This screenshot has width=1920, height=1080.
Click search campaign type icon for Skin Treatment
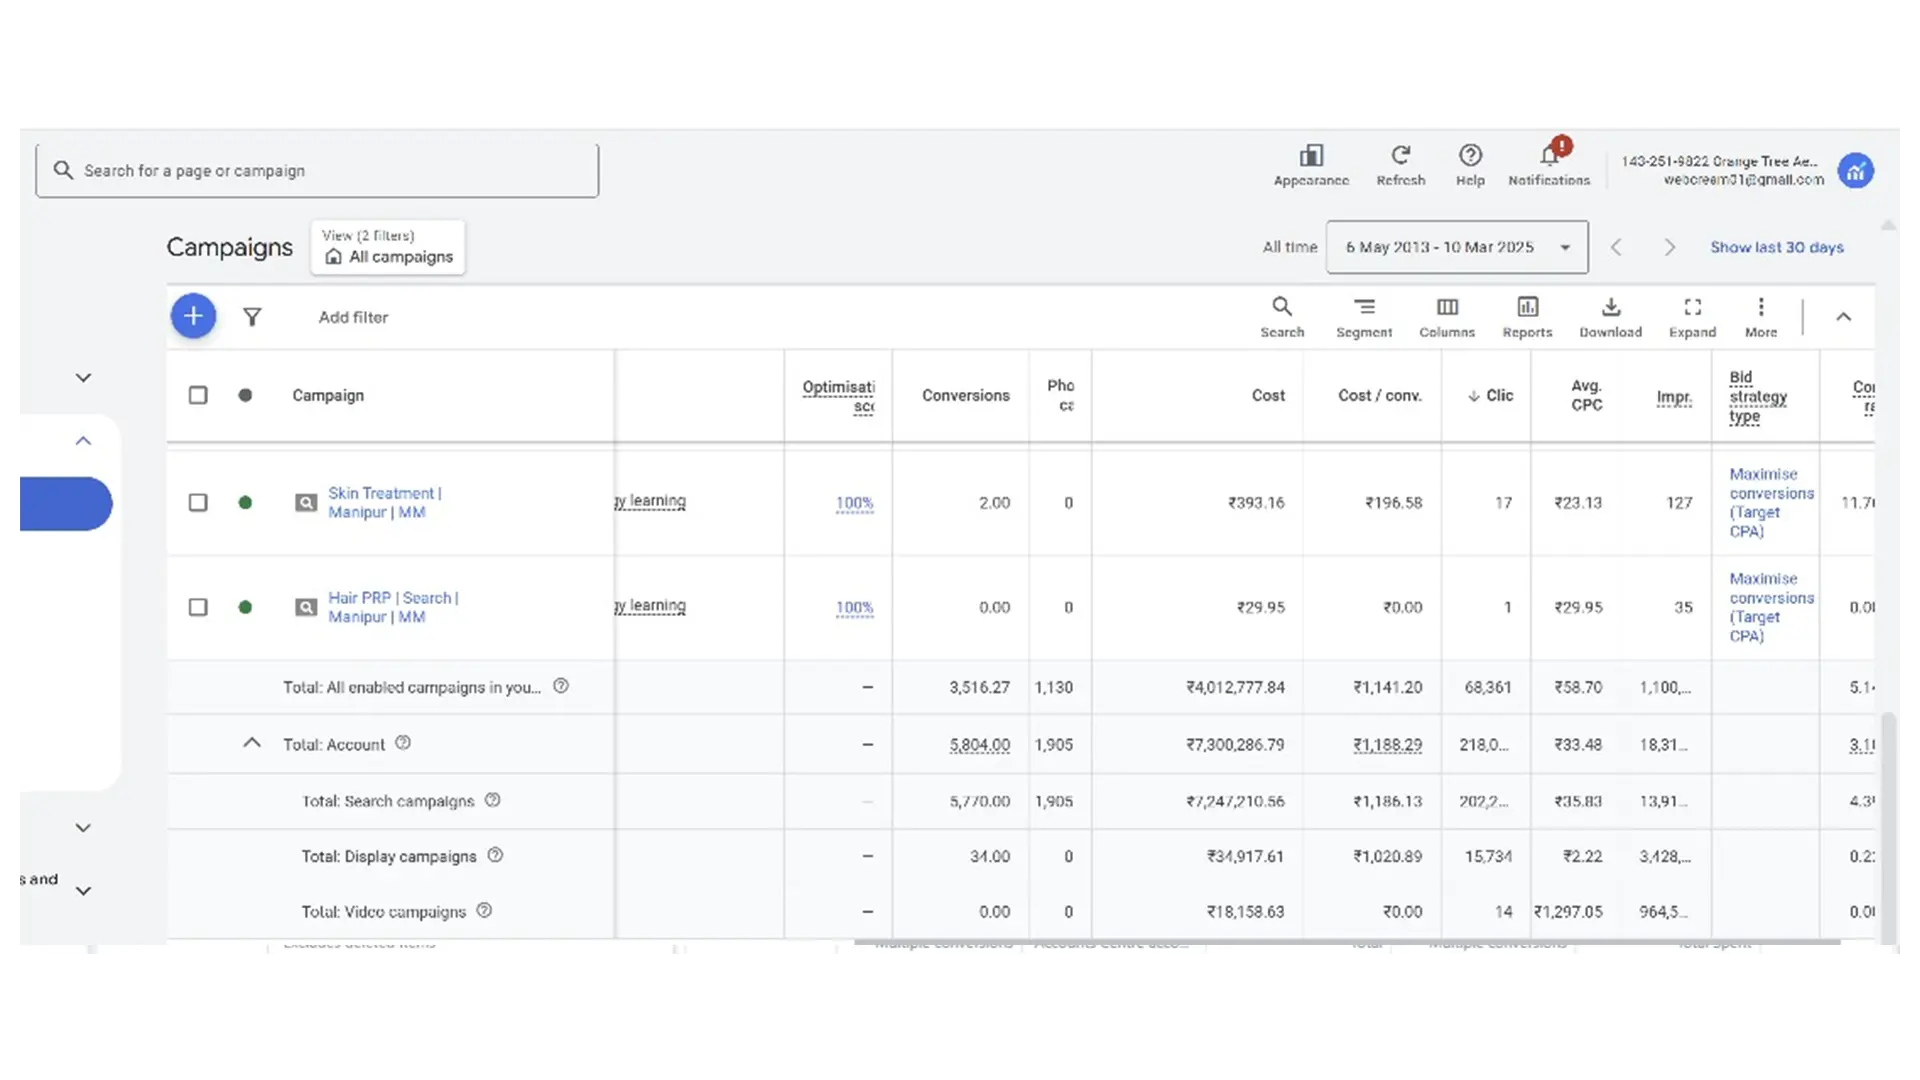click(x=306, y=502)
